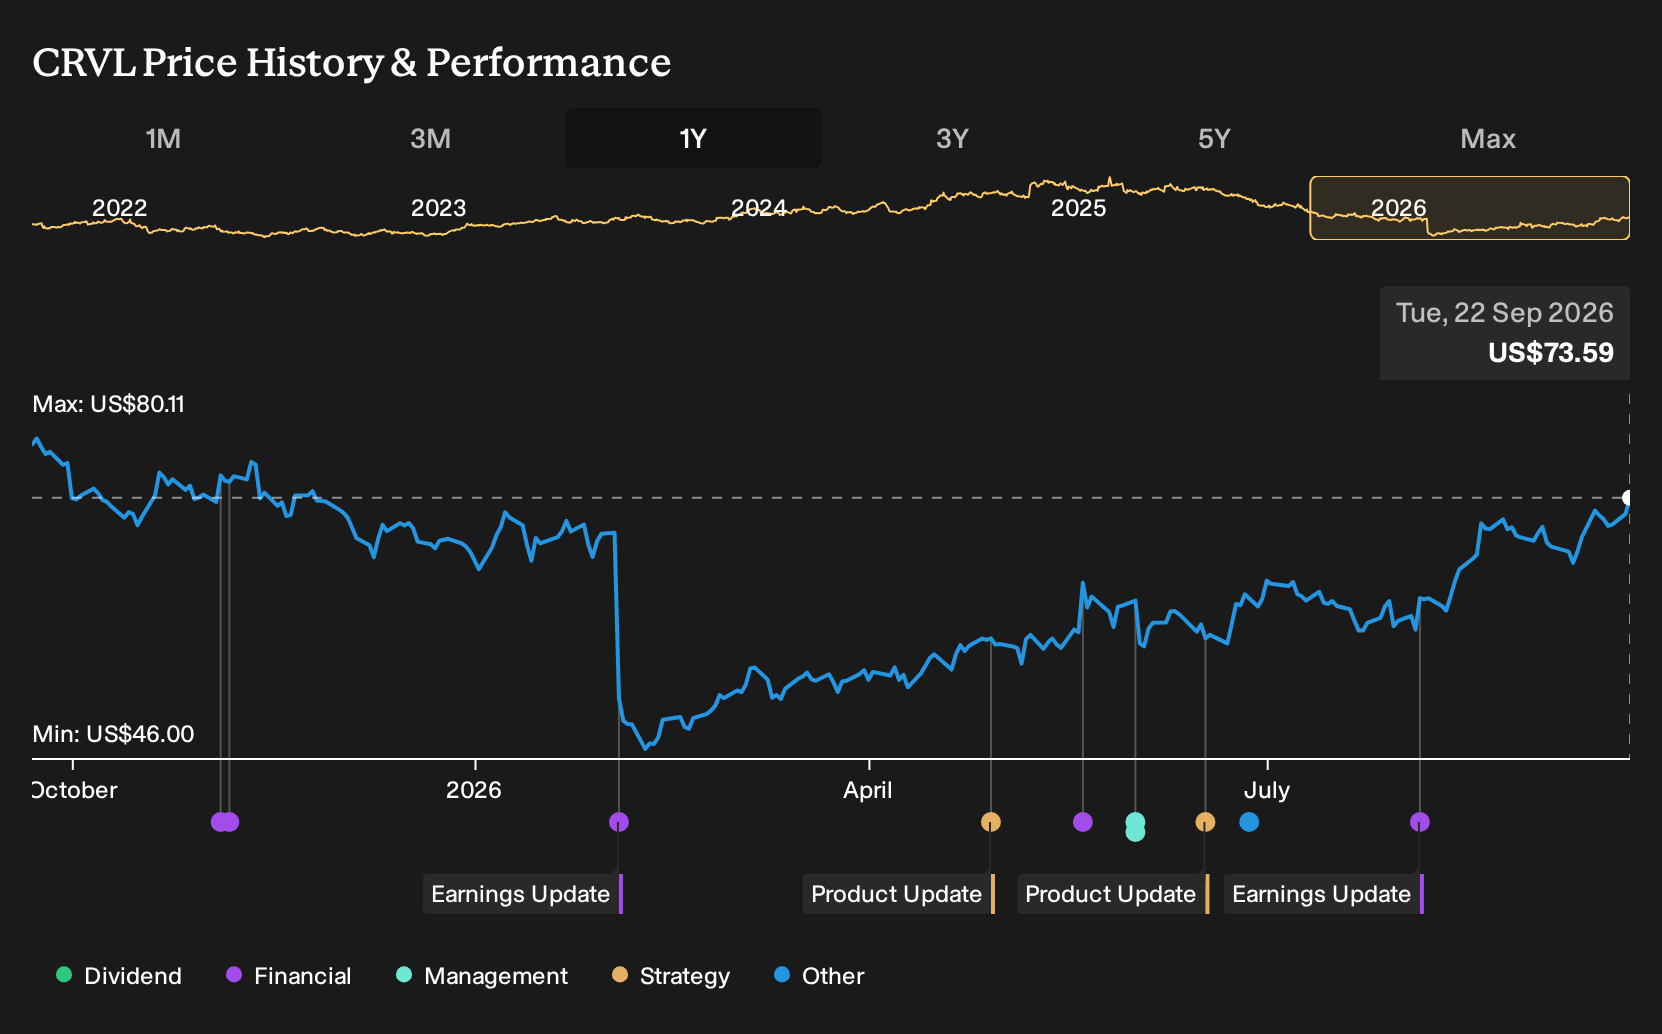Screen dimensions: 1662x1034
Task: Click the CRVL Price History & Performance heading
Action: [x=352, y=63]
